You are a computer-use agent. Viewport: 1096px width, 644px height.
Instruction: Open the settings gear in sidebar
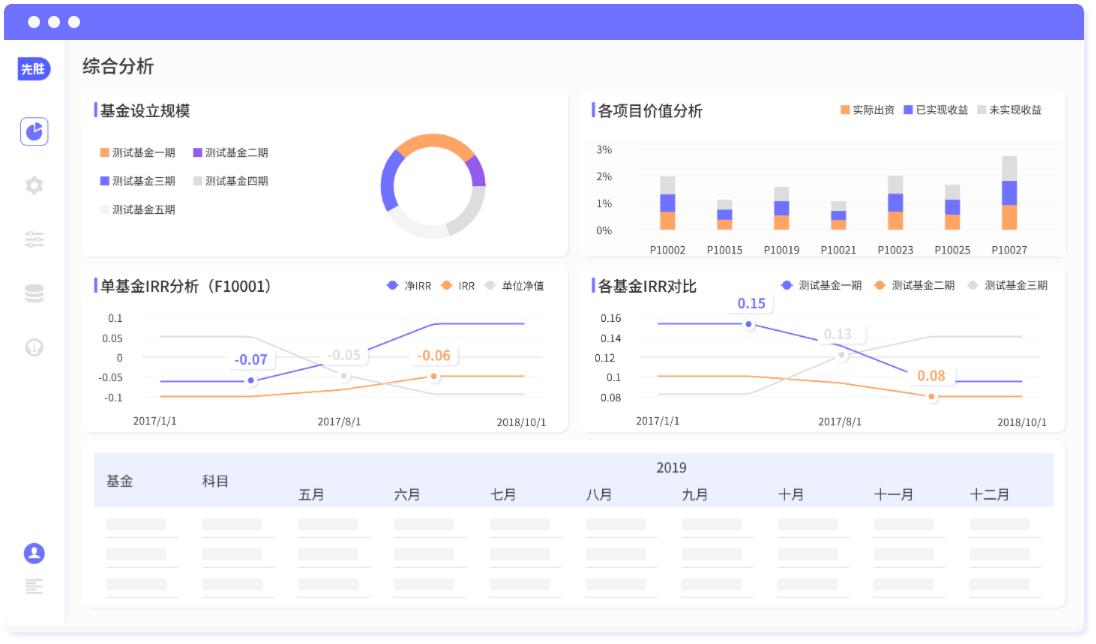(34, 185)
